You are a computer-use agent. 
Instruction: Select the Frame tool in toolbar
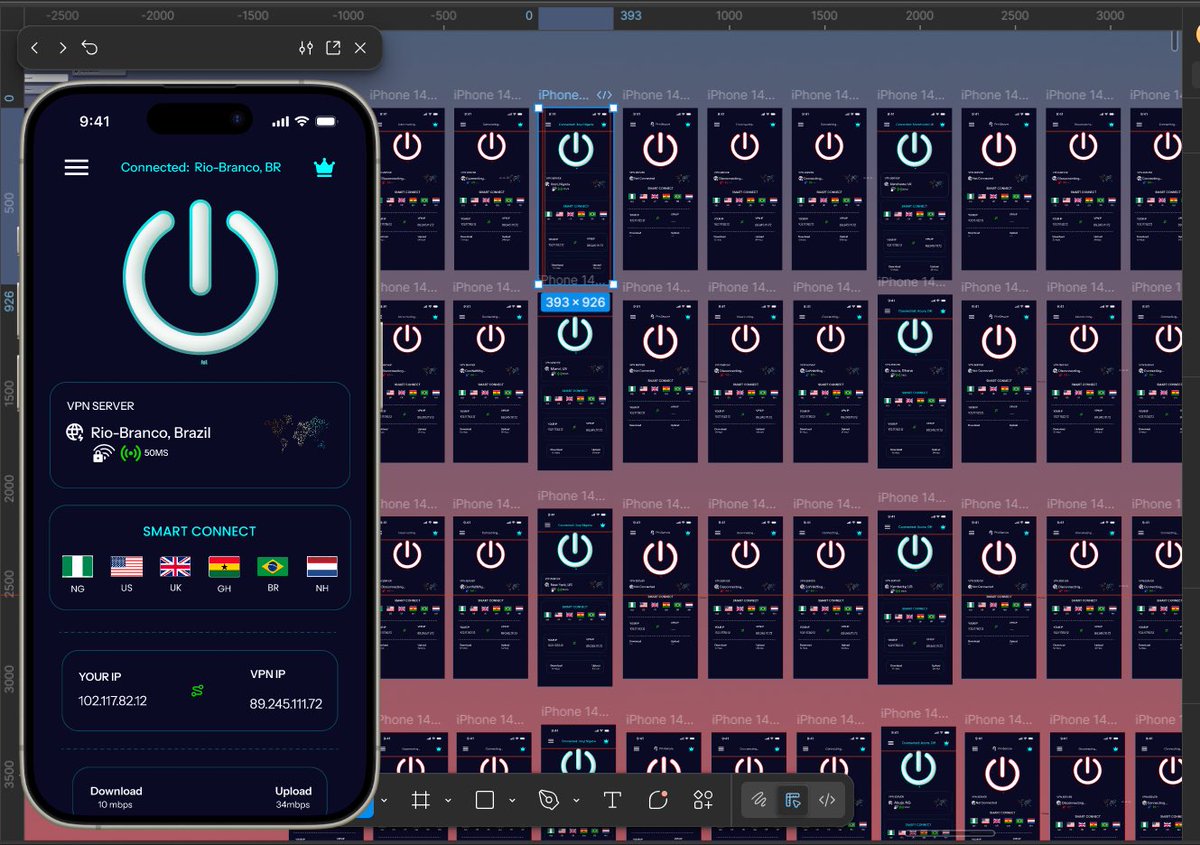point(421,800)
